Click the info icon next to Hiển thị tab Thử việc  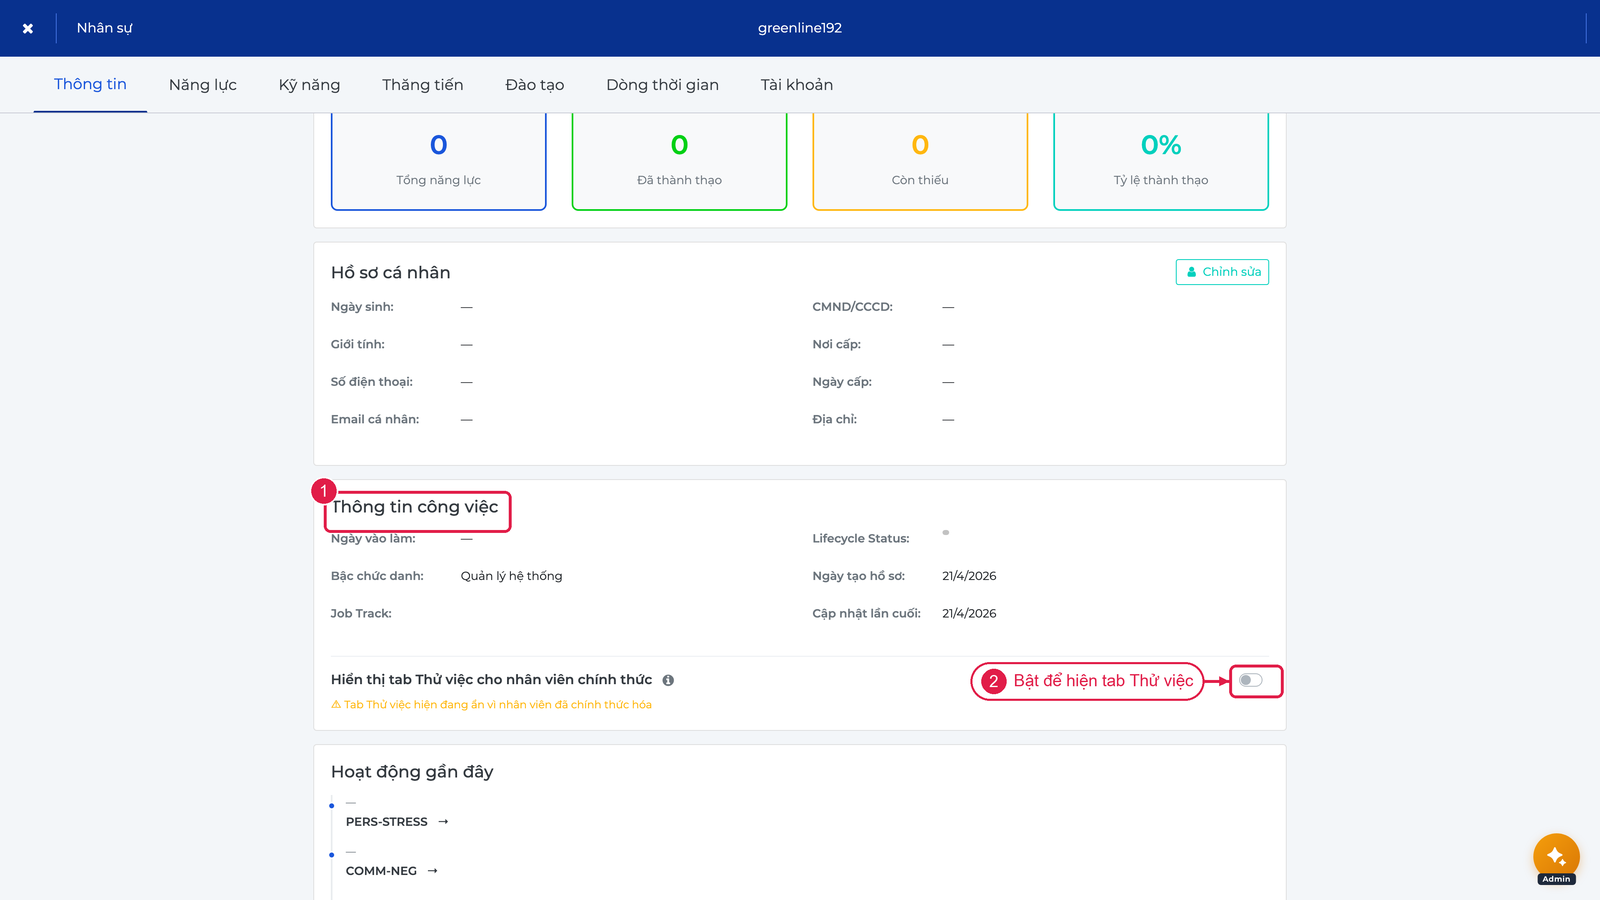point(668,680)
